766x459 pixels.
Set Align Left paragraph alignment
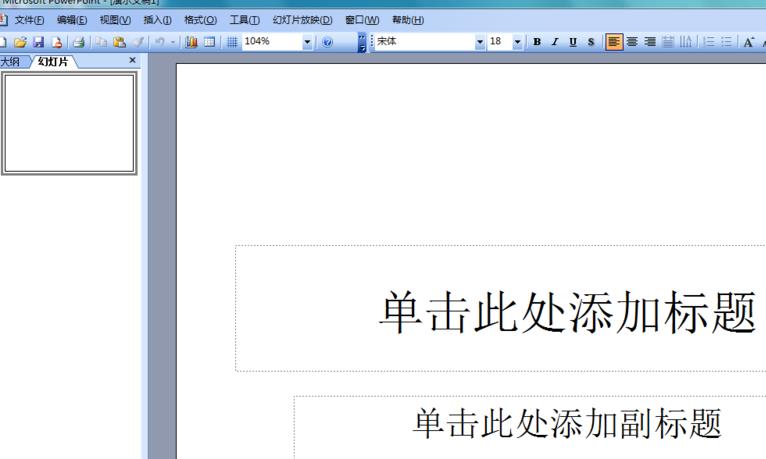614,42
